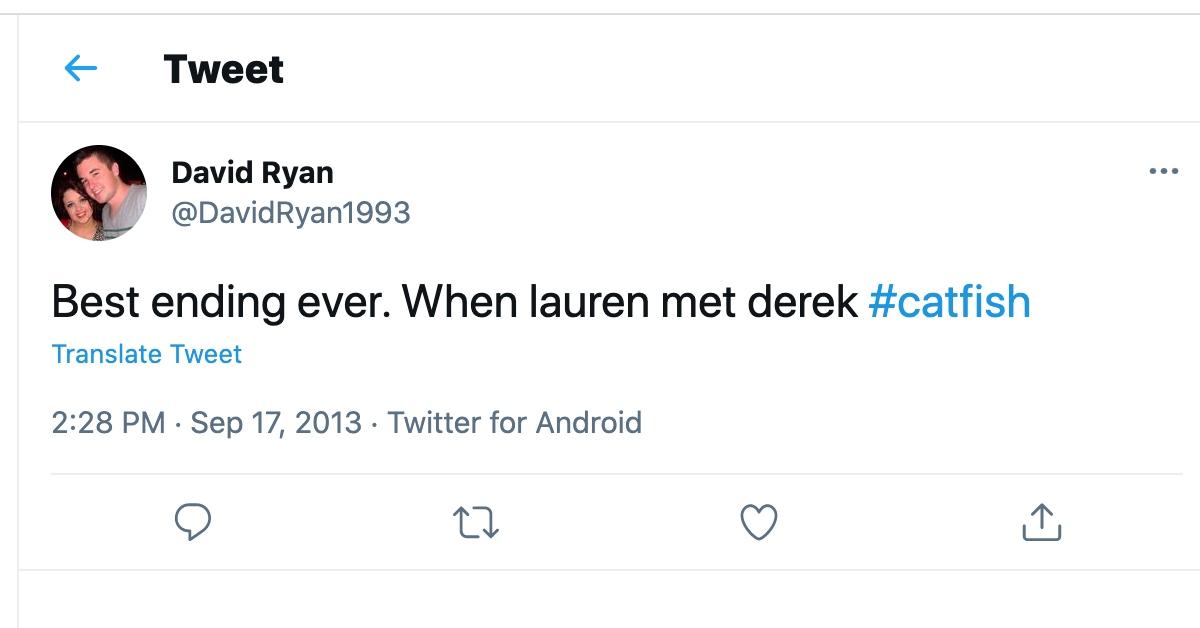Open the #catfish hashtag
This screenshot has height=628, width=1200.
pyautogui.click(x=949, y=302)
